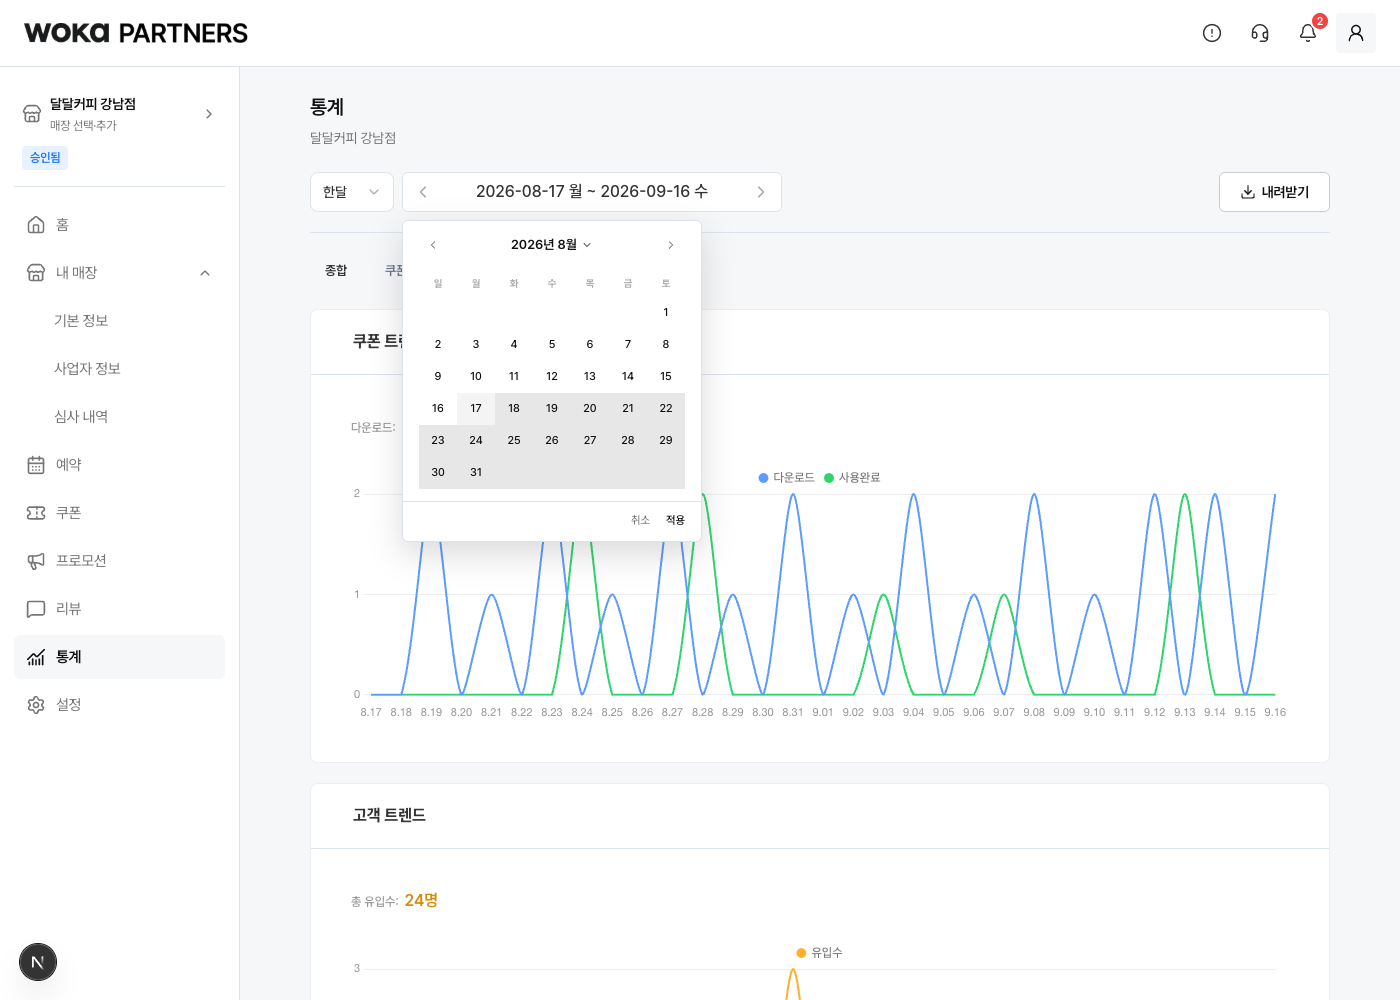Open the 한달 period dropdown

[x=352, y=192]
